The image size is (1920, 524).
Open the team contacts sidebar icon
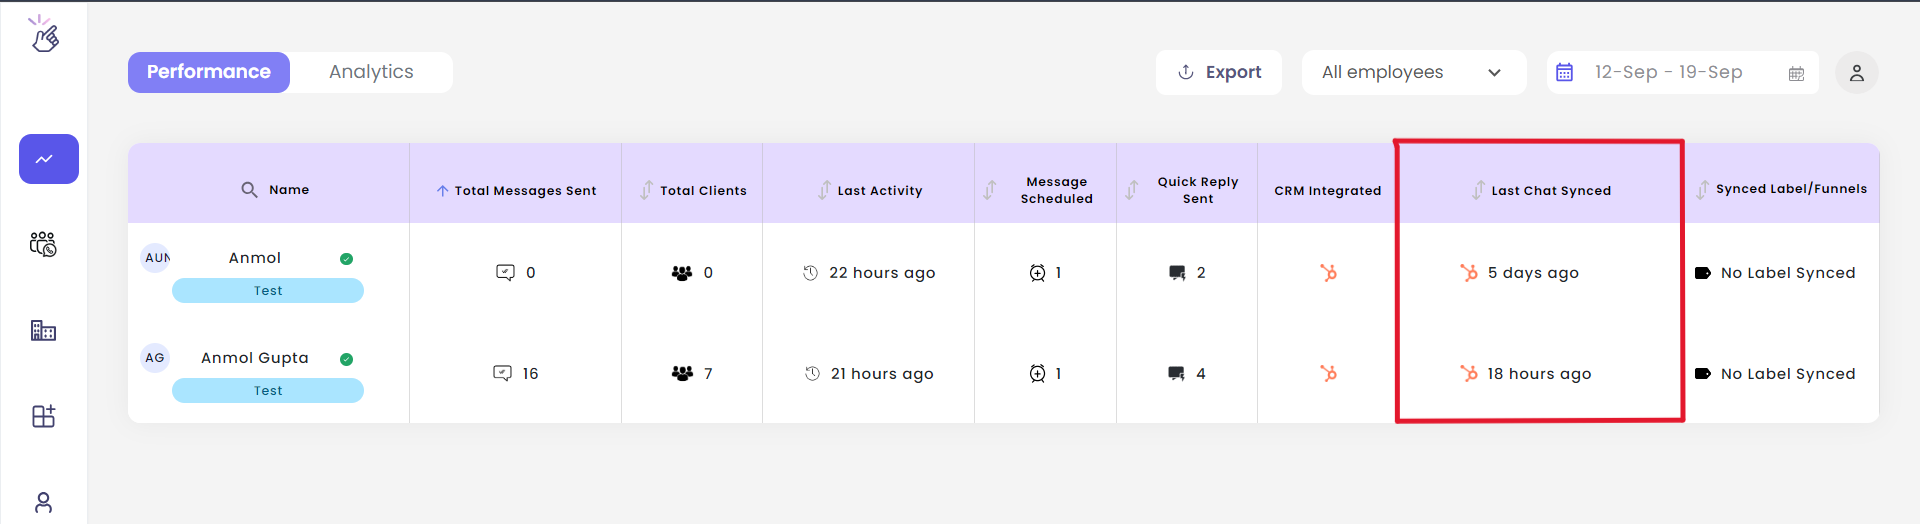coord(43,244)
